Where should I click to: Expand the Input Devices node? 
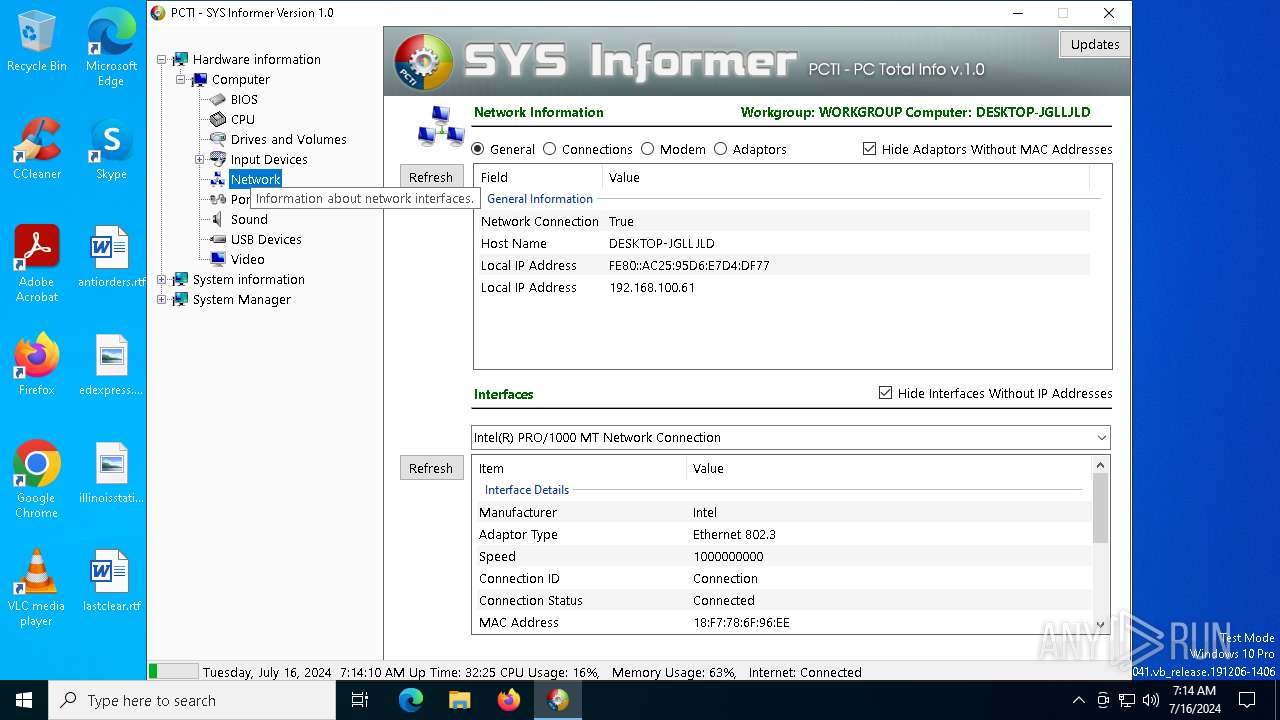point(199,159)
